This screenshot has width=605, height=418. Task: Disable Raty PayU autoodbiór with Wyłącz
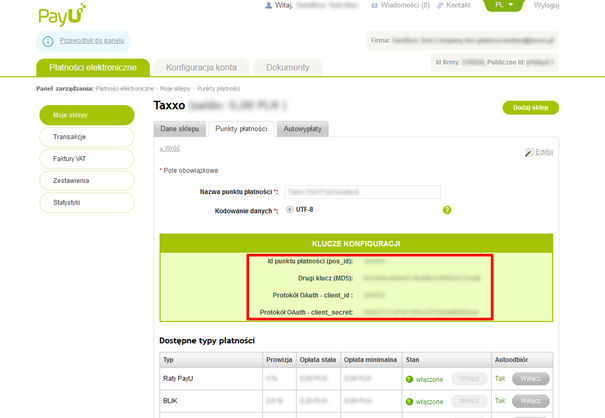531,379
